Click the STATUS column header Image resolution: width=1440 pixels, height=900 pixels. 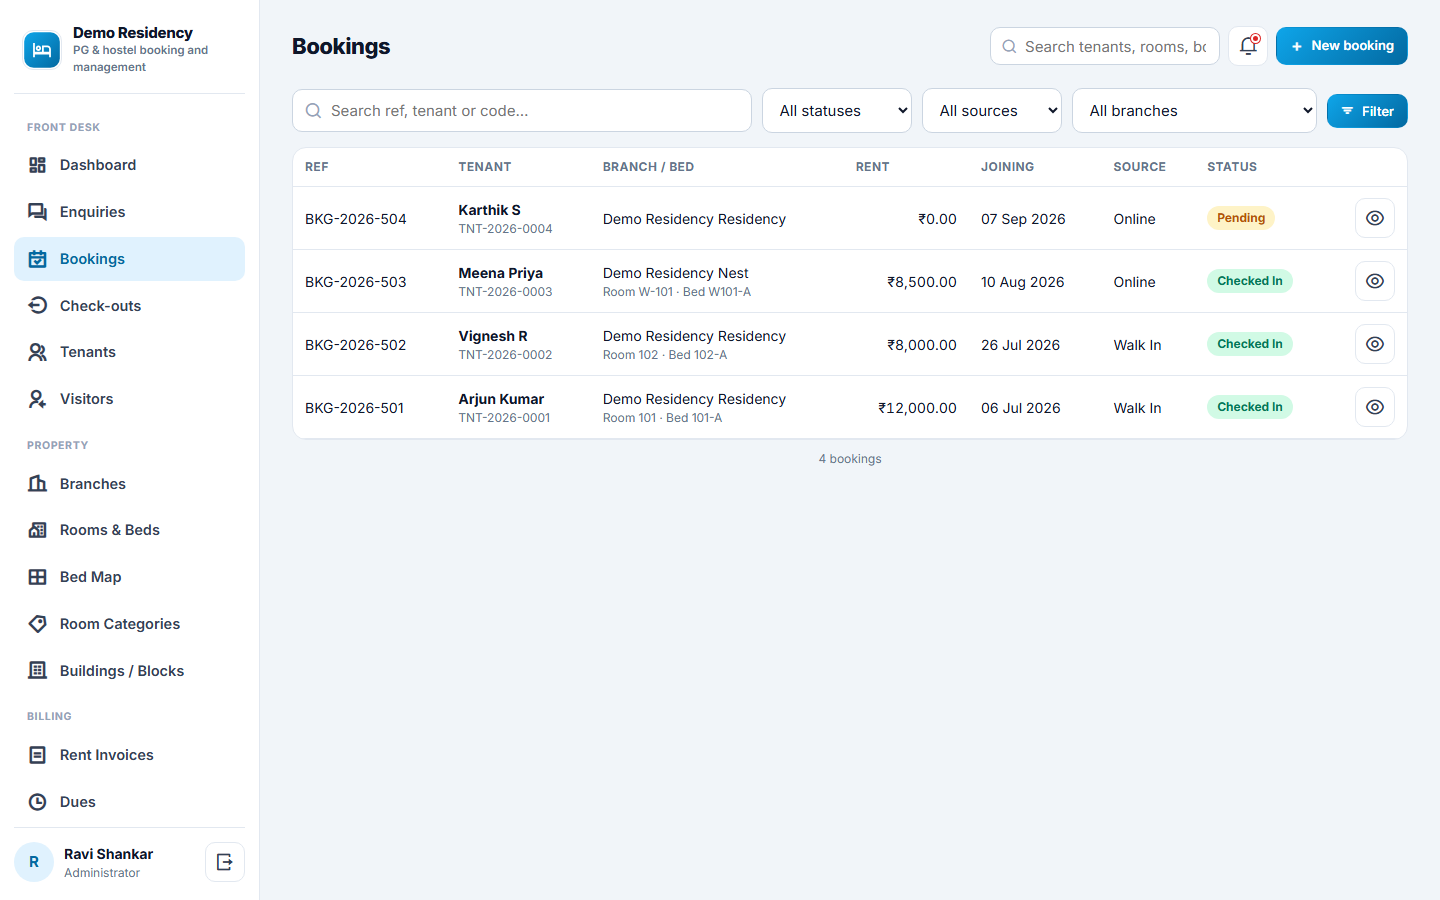(x=1232, y=167)
